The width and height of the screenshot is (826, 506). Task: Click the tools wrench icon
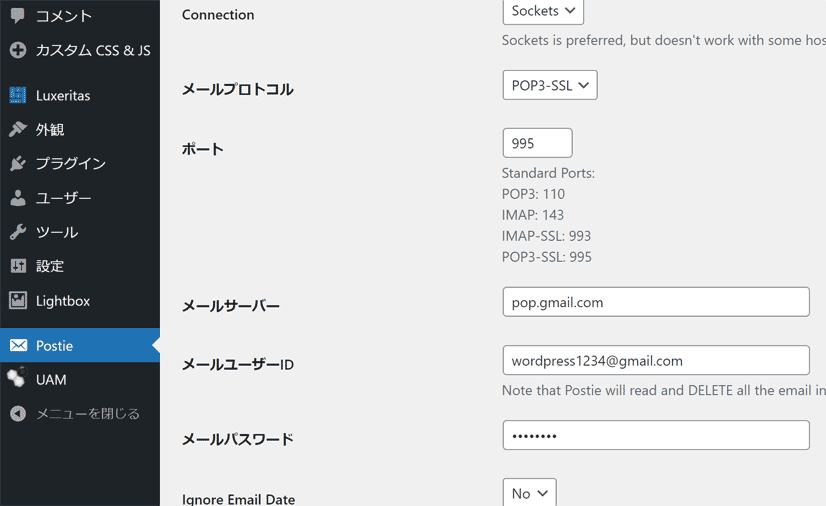click(x=18, y=232)
